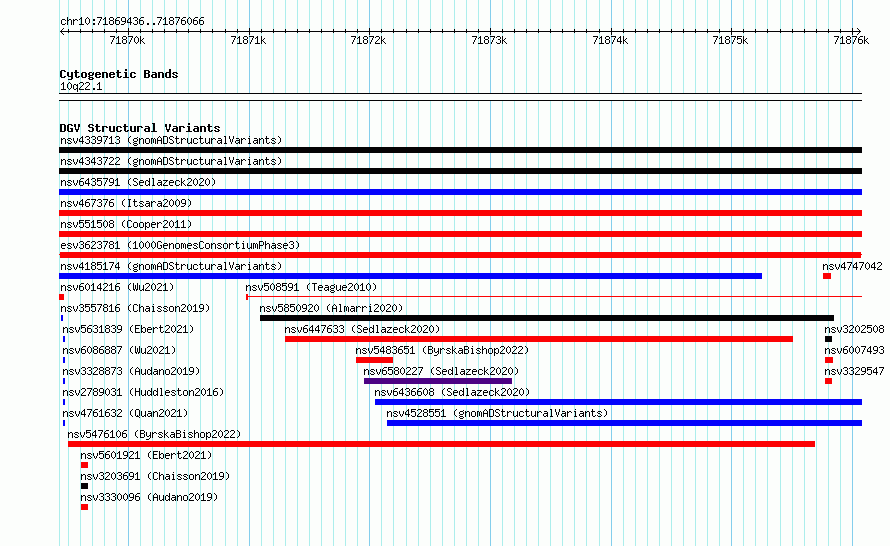Image resolution: width=890 pixels, height=546 pixels.
Task: Select the red bar of nsv6447633
Action: coord(539,339)
